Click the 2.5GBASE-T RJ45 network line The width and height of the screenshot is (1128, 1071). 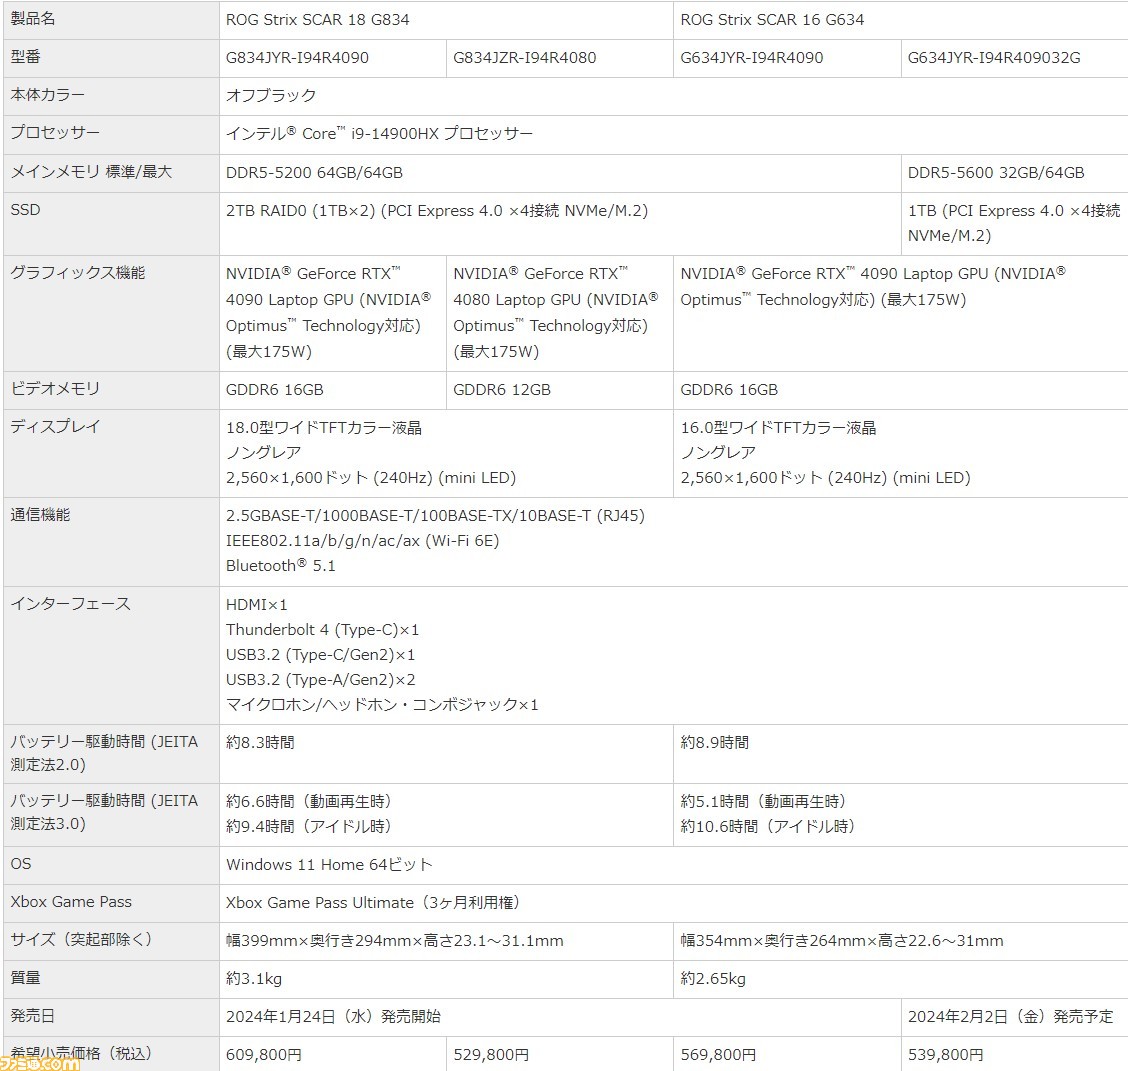pos(435,516)
